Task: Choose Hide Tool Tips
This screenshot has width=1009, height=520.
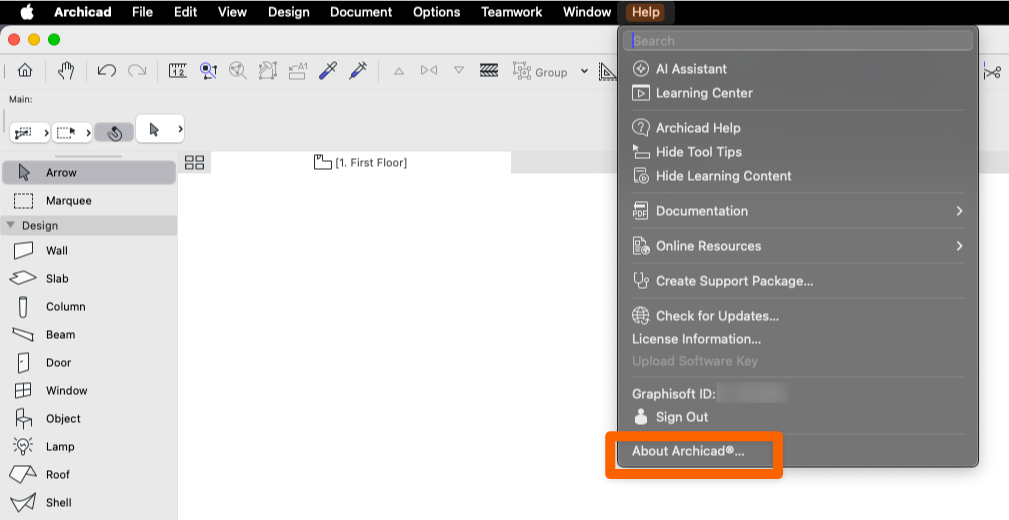Action: click(798, 152)
